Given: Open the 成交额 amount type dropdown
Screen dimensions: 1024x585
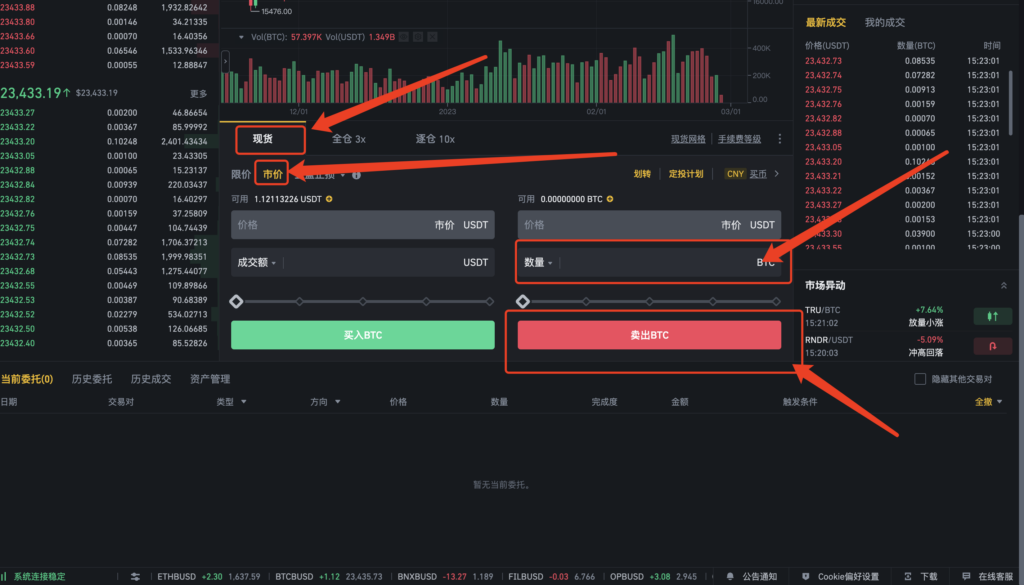Looking at the screenshot, I should pos(256,262).
